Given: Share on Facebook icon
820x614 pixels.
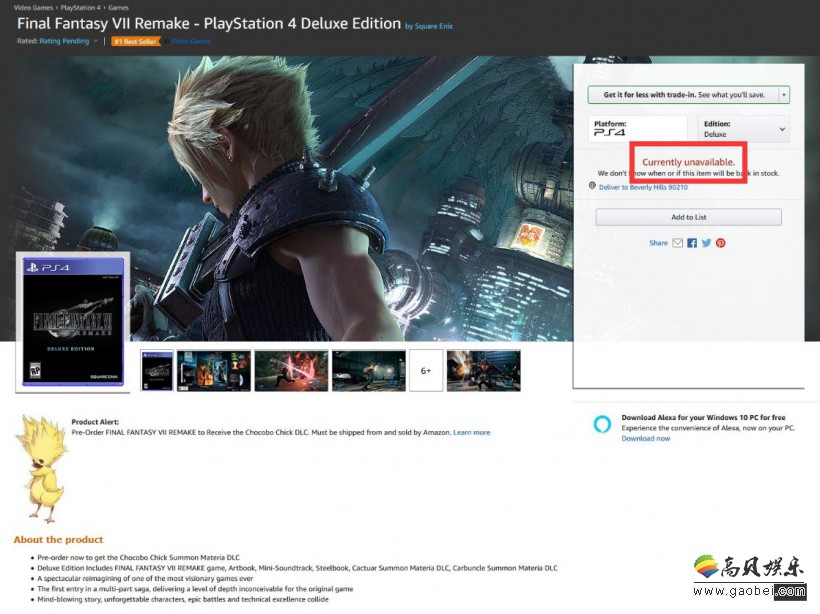Looking at the screenshot, I should [x=692, y=243].
